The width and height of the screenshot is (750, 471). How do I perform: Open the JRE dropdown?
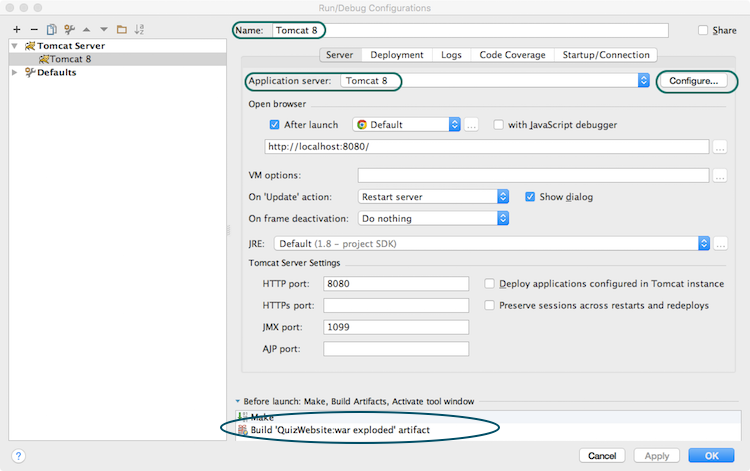pyautogui.click(x=704, y=243)
